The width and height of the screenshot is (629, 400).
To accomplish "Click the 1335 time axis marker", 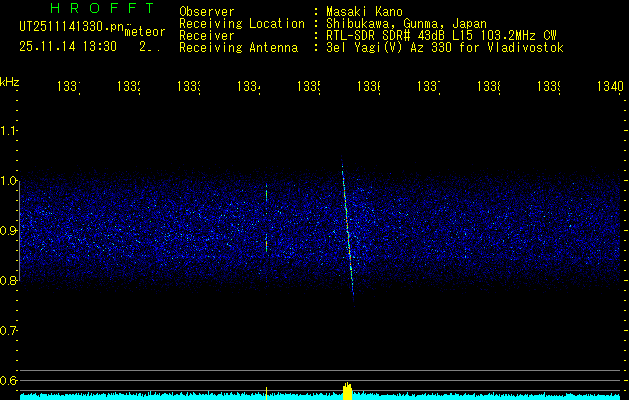I will point(308,87).
